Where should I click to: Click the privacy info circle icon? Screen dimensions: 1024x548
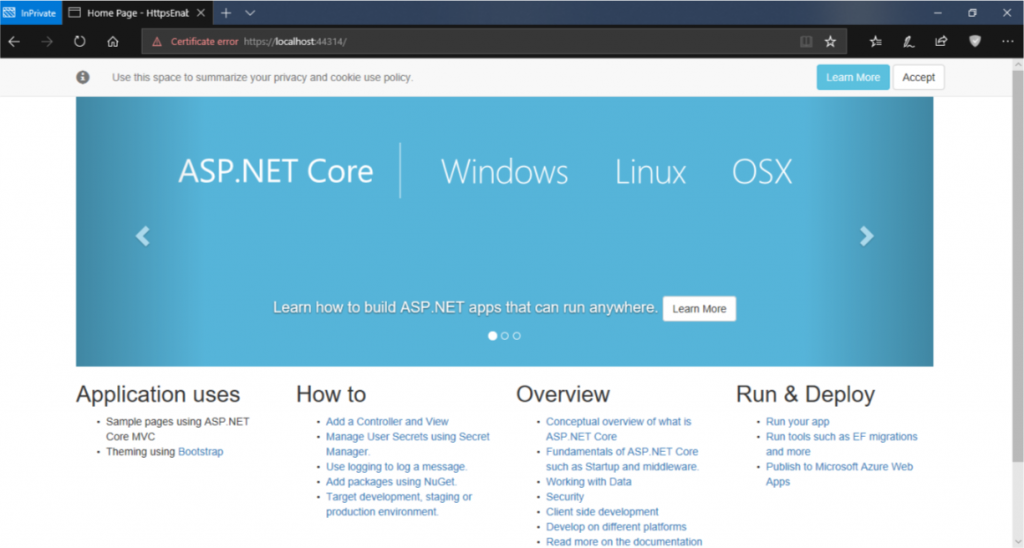click(x=83, y=77)
